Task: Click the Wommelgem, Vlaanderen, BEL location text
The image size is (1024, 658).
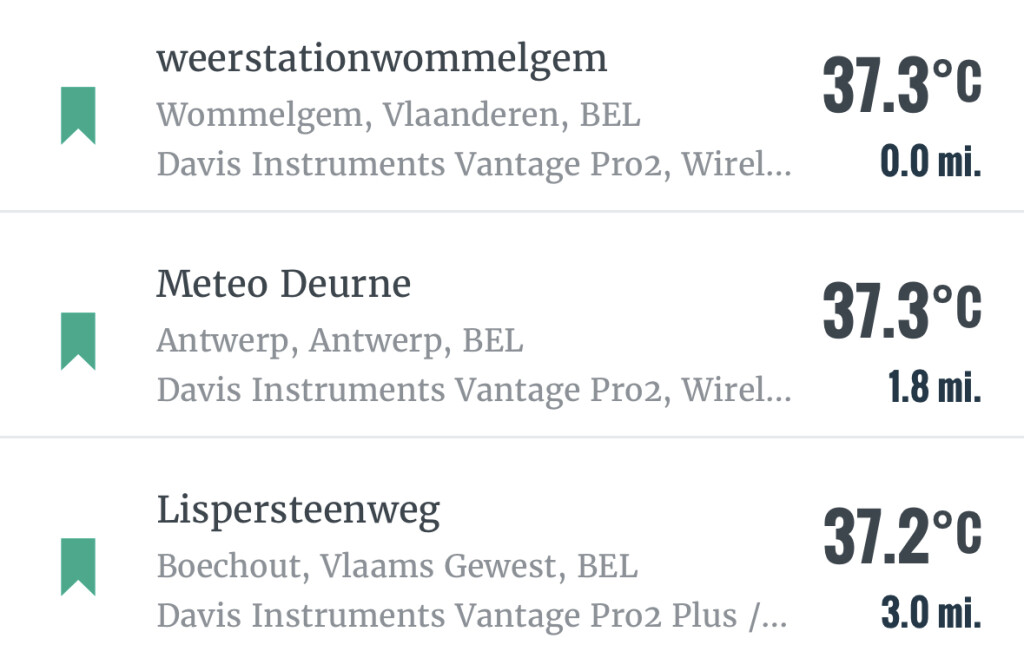Action: 398,115
